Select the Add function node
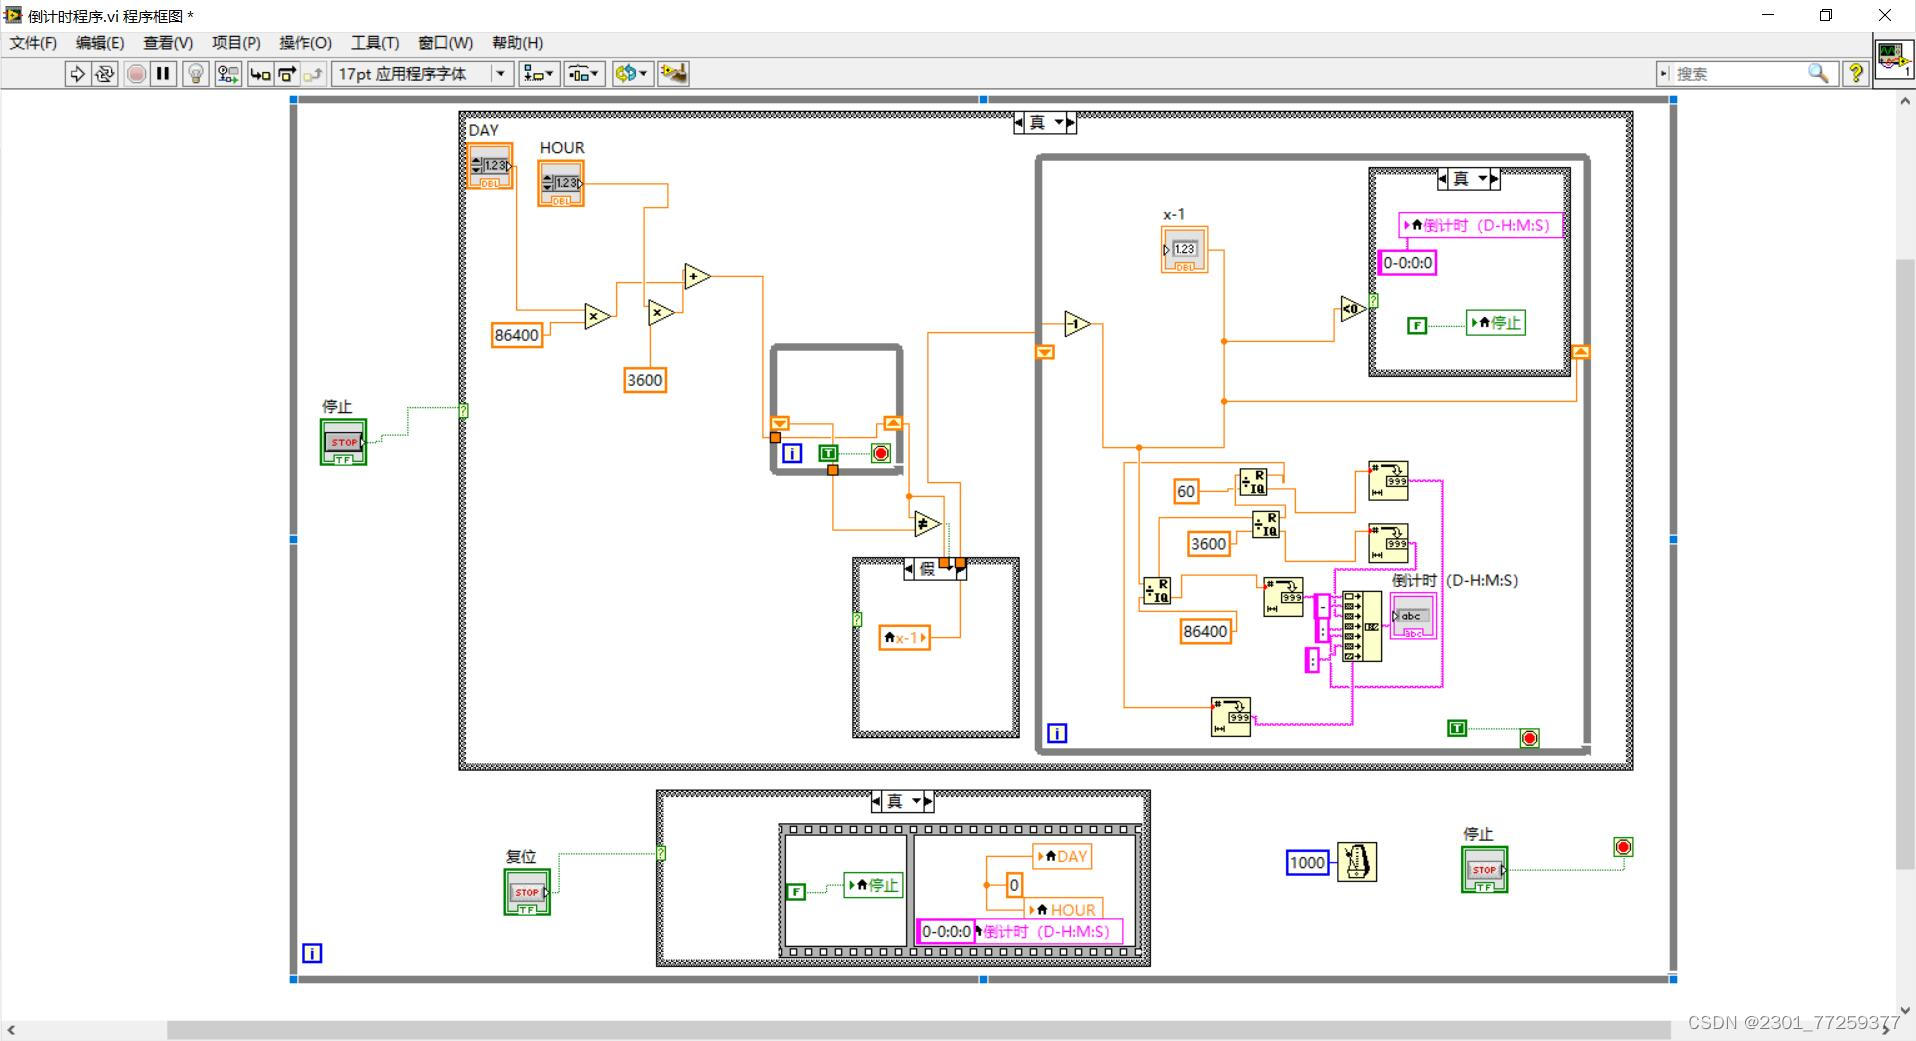The image size is (1916, 1041). tap(697, 277)
